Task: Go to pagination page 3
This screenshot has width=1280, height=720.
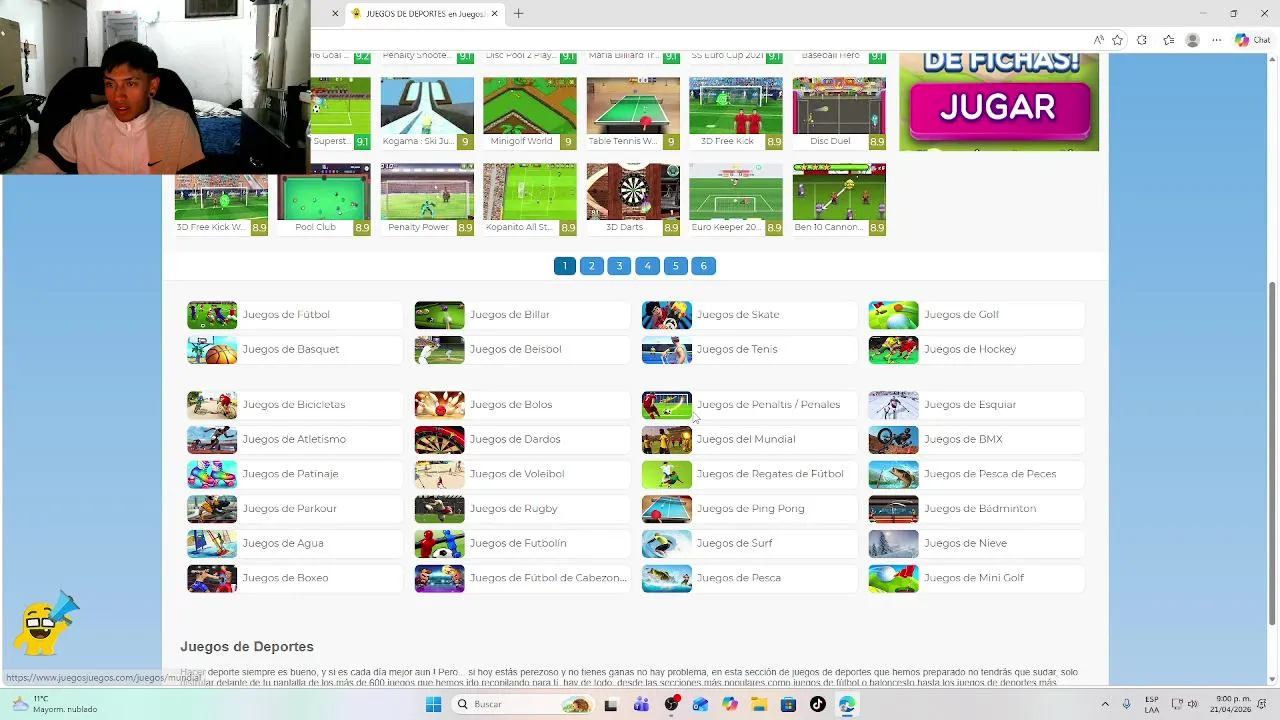Action: pyautogui.click(x=619, y=266)
